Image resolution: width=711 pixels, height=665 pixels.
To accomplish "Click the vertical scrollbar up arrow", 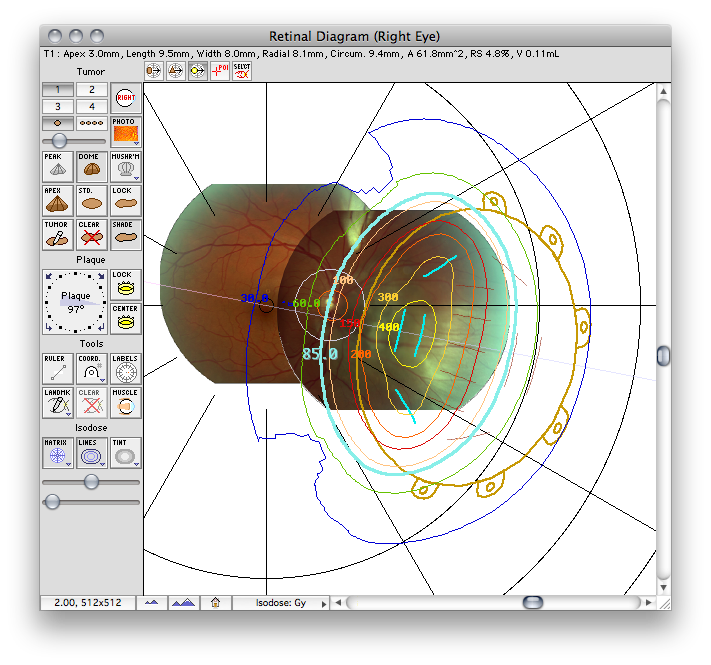I will [x=663, y=91].
